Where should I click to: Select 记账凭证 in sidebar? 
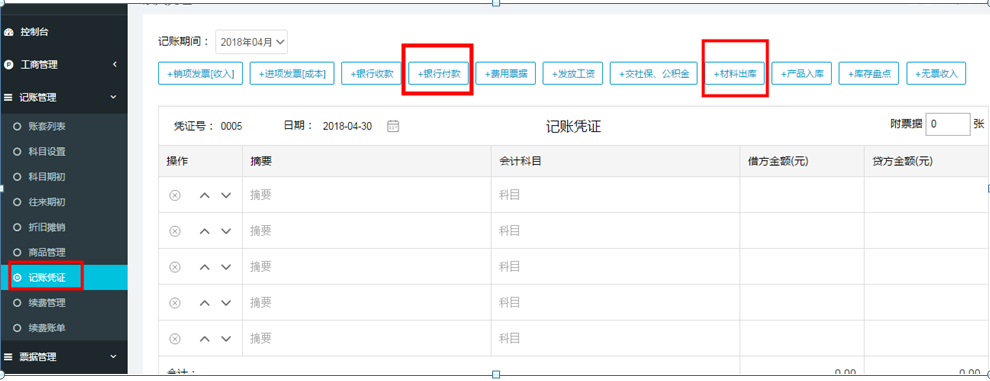pos(63,277)
